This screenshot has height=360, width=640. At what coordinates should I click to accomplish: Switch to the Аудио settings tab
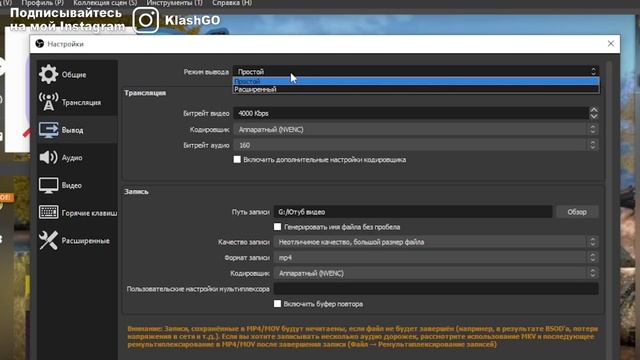coord(77,158)
